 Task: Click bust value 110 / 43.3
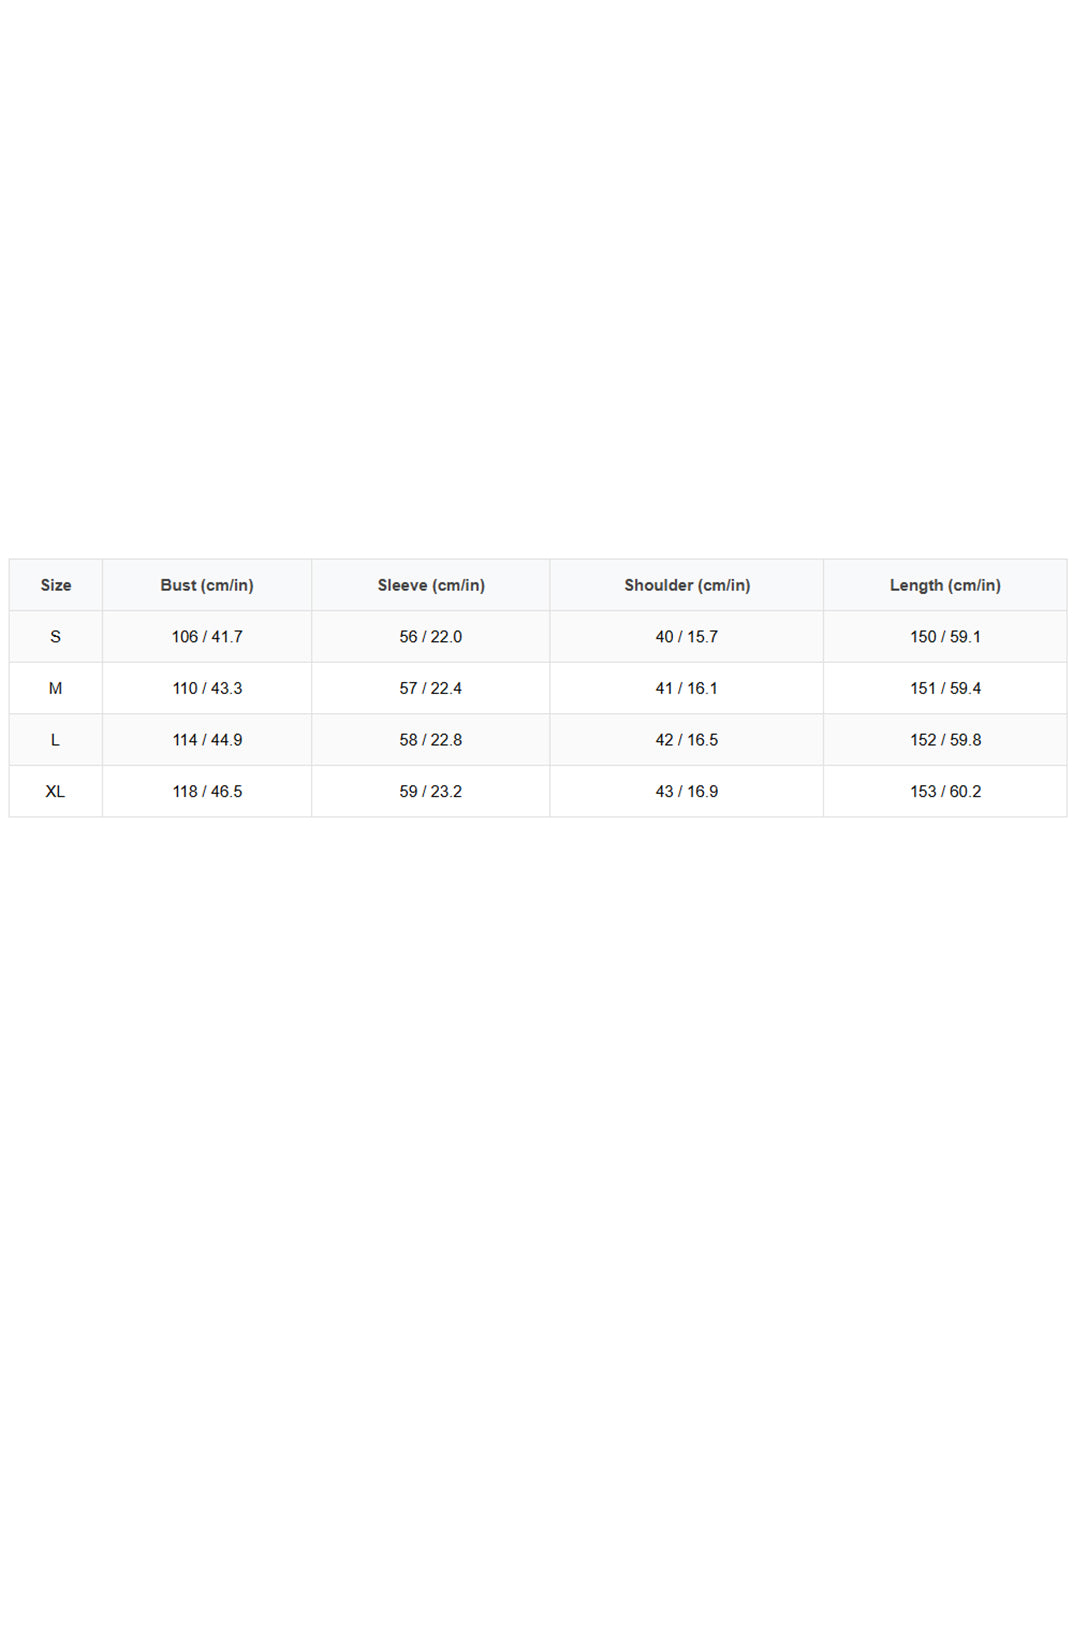pyautogui.click(x=207, y=688)
